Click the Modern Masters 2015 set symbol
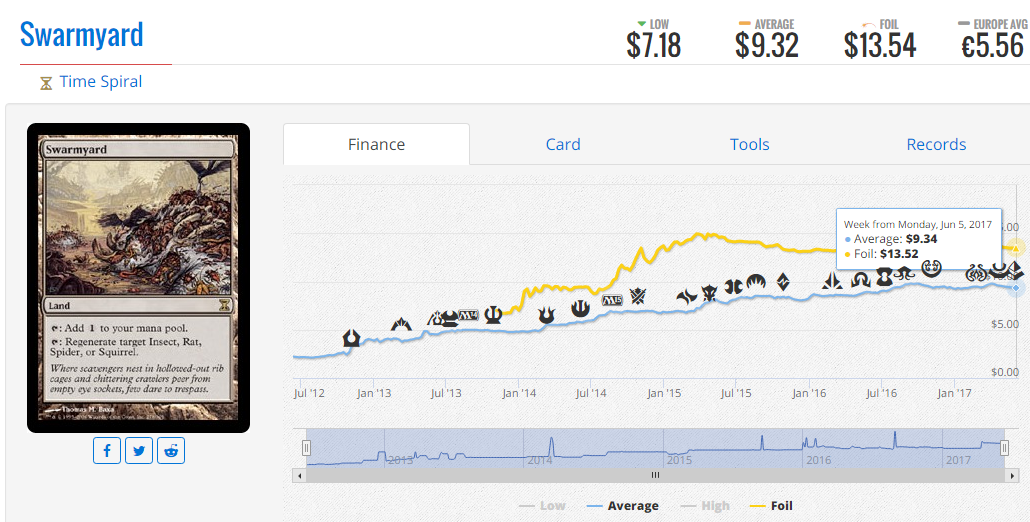1030x522 pixels. [733, 286]
